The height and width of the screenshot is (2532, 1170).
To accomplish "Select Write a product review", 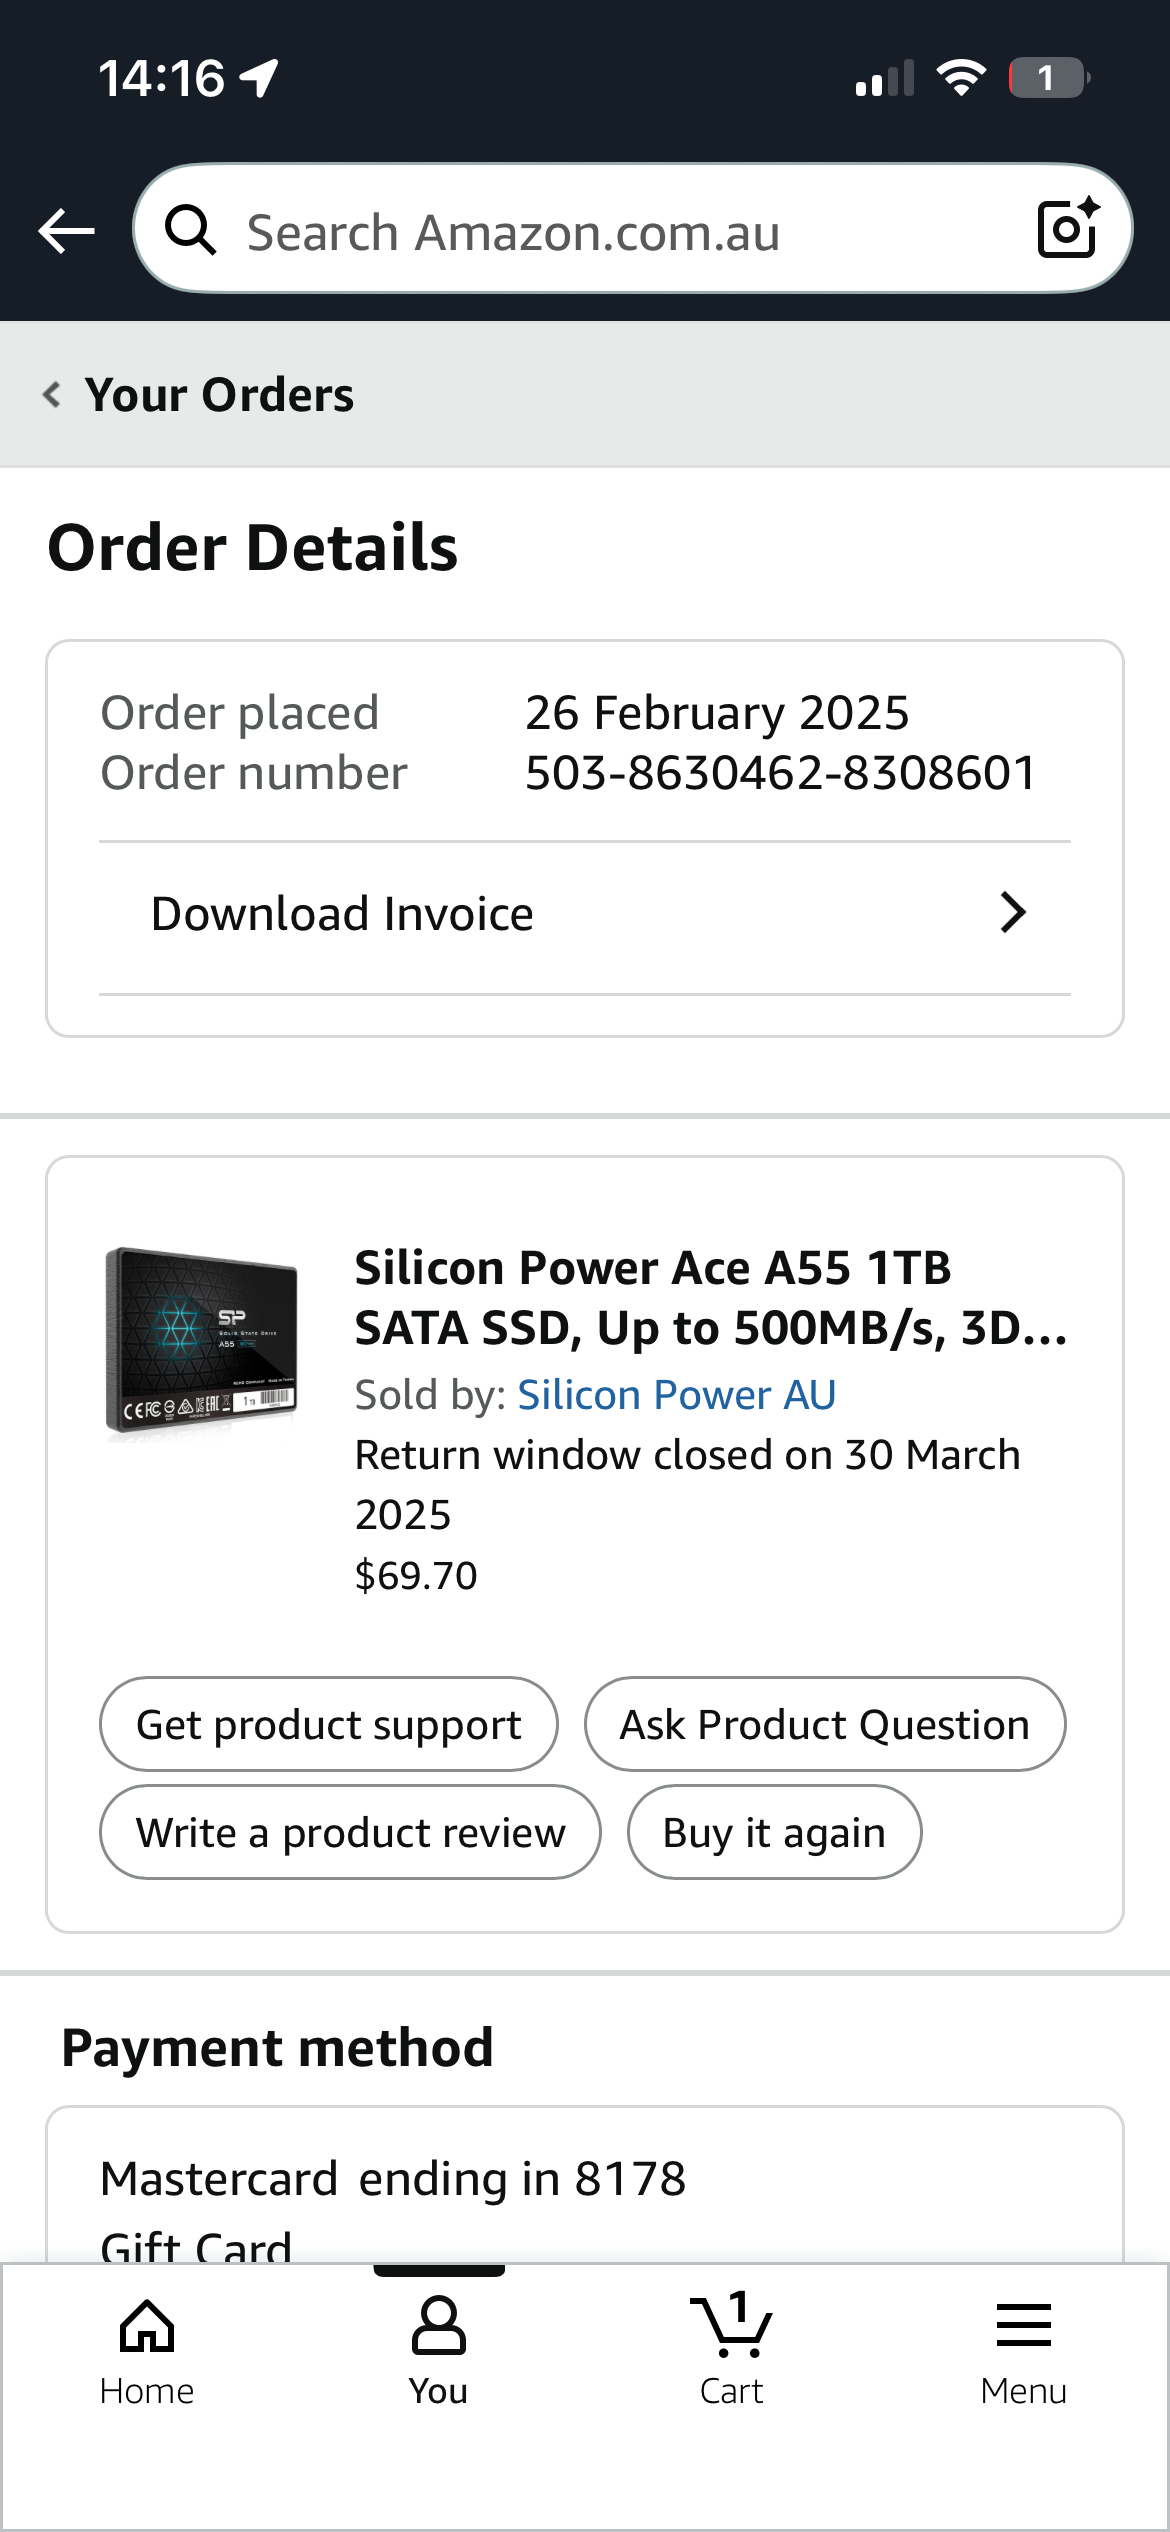I will (350, 1833).
